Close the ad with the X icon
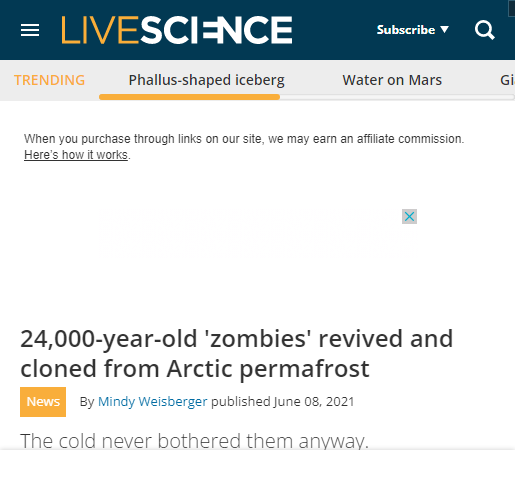This screenshot has height=500, width=515. [409, 217]
